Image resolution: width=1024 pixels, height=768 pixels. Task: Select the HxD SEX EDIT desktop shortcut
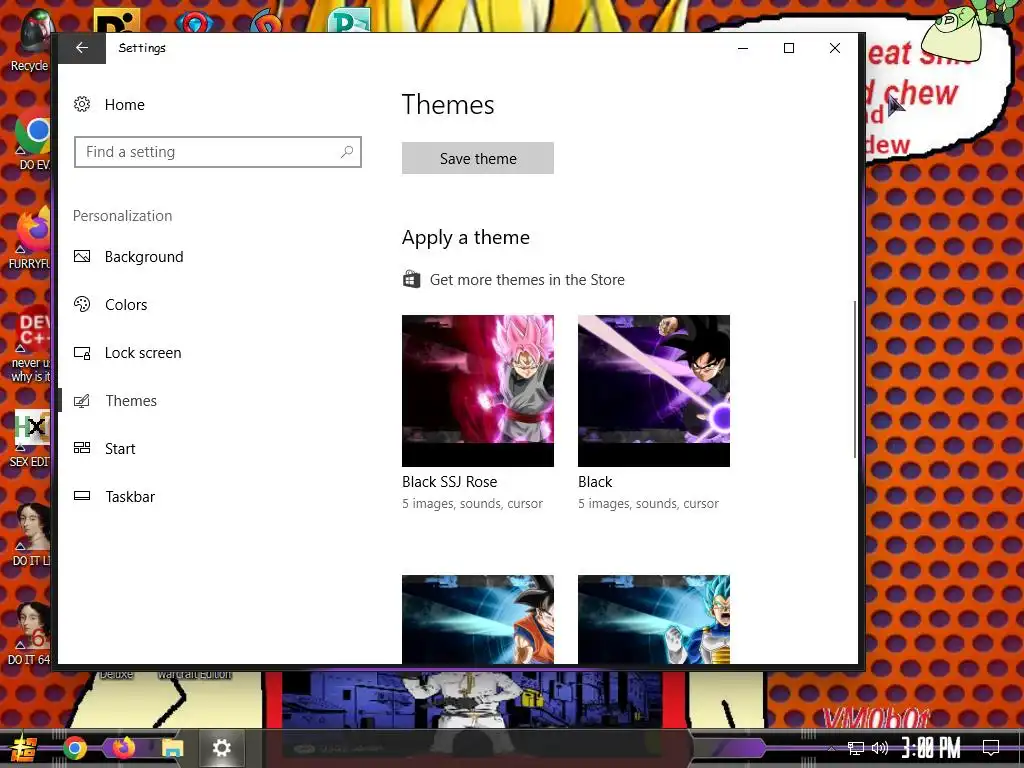(31, 439)
